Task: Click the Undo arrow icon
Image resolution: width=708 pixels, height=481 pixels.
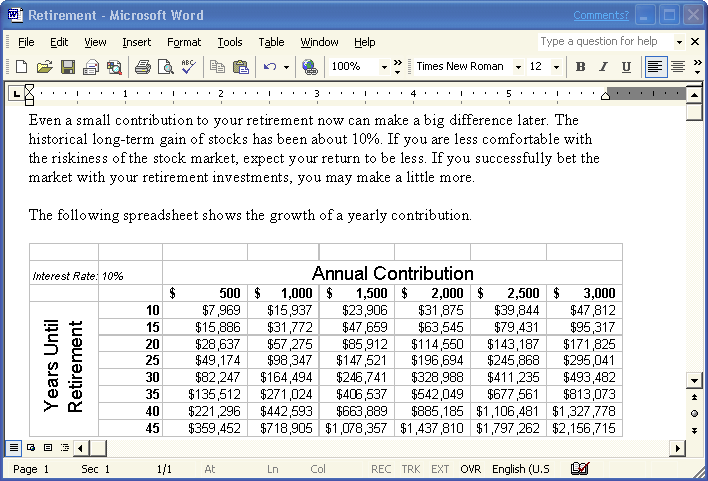Action: pos(268,67)
